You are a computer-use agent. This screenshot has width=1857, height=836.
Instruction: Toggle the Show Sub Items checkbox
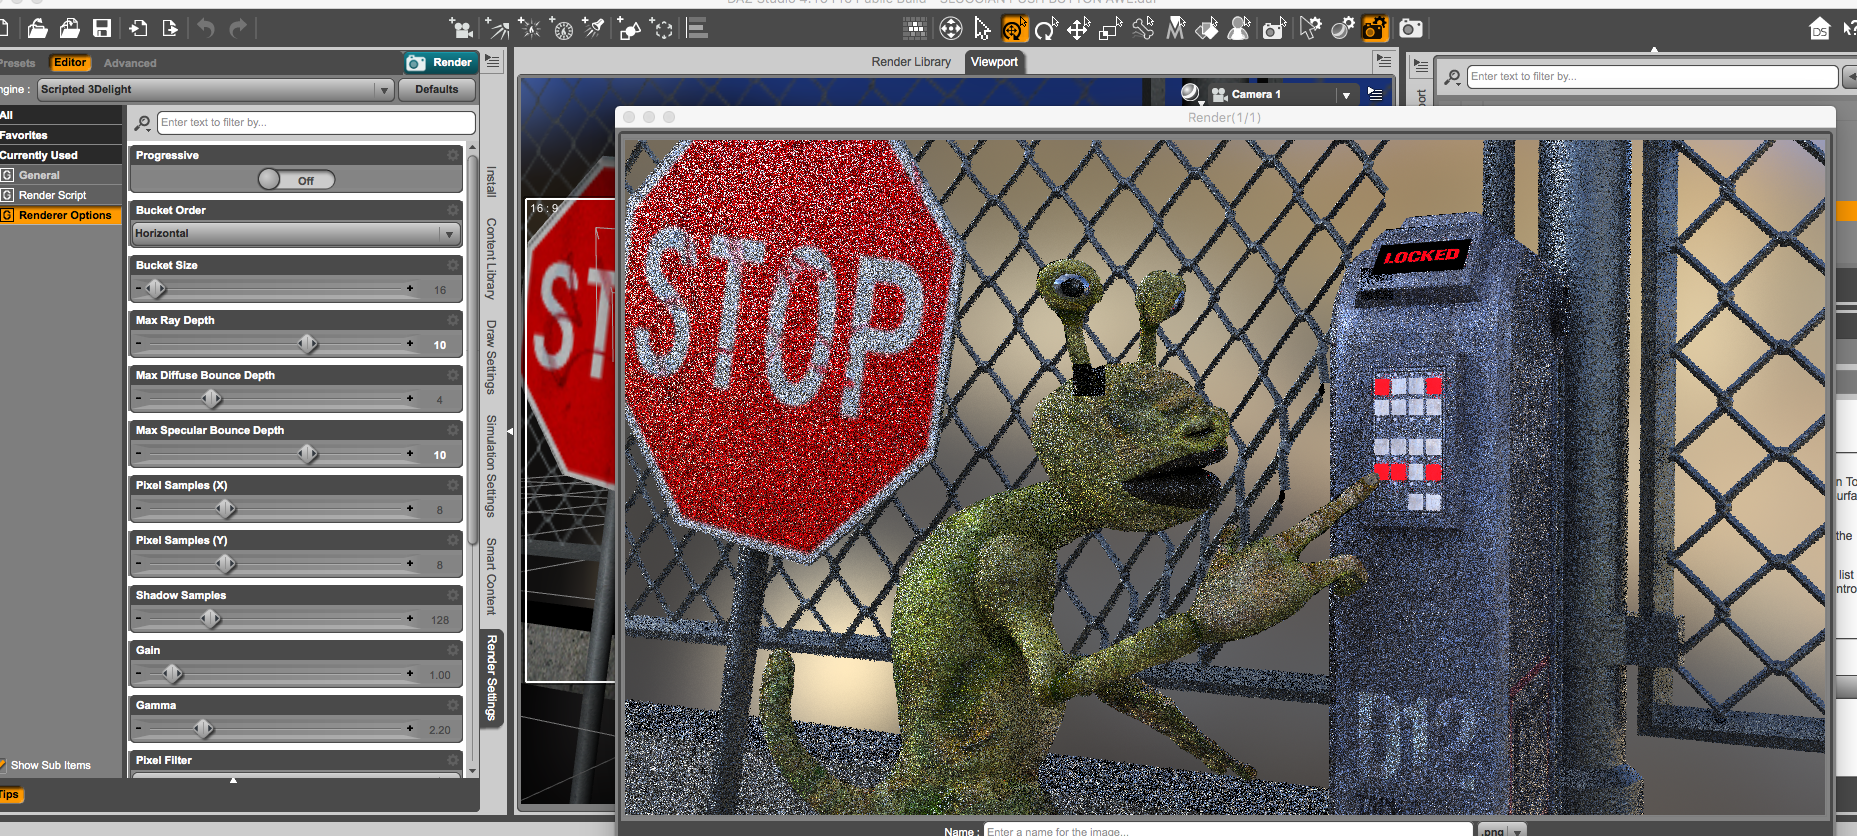click(x=4, y=765)
